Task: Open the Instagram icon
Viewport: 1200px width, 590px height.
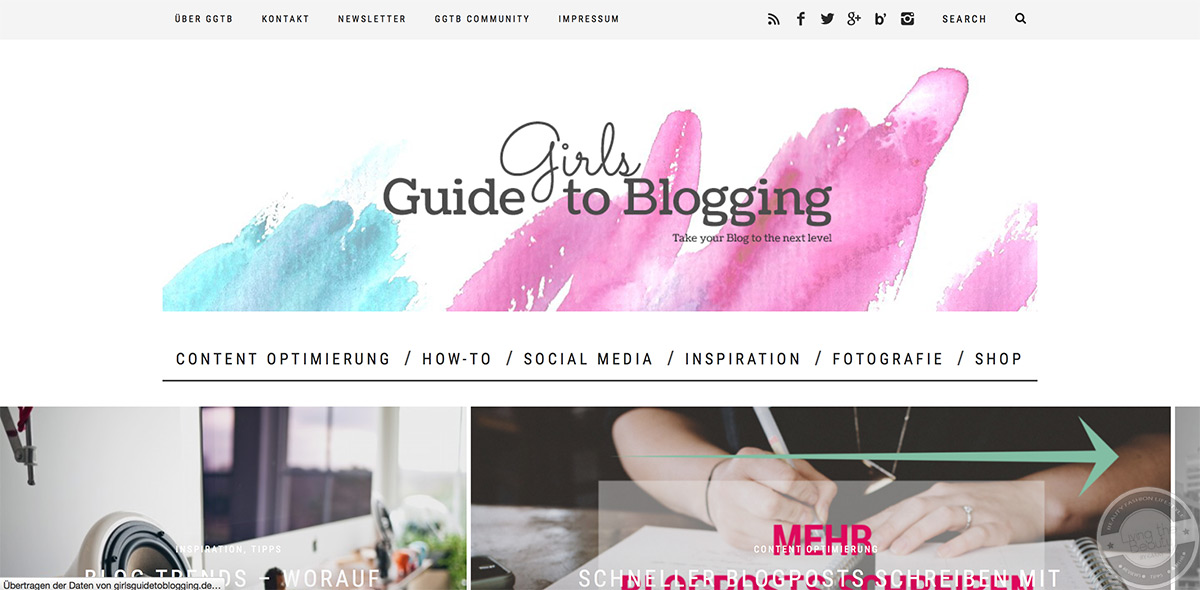Action: (x=907, y=19)
